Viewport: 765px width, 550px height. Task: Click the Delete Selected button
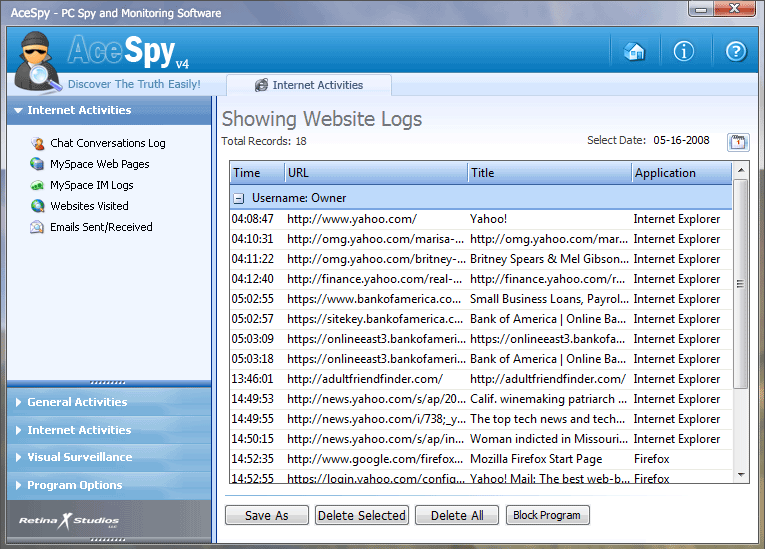pos(362,515)
